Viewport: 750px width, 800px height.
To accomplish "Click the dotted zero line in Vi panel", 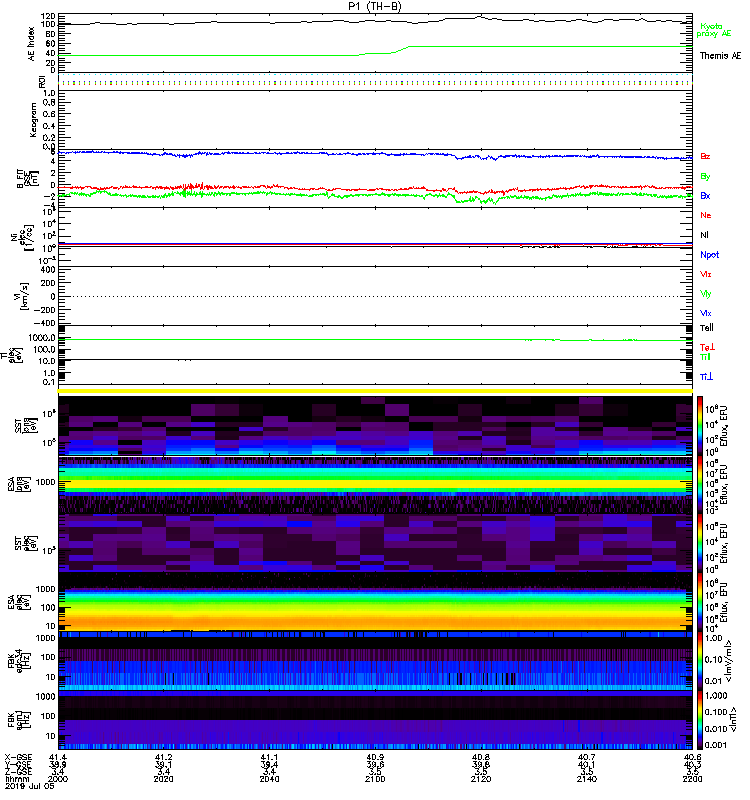I will pos(376,296).
